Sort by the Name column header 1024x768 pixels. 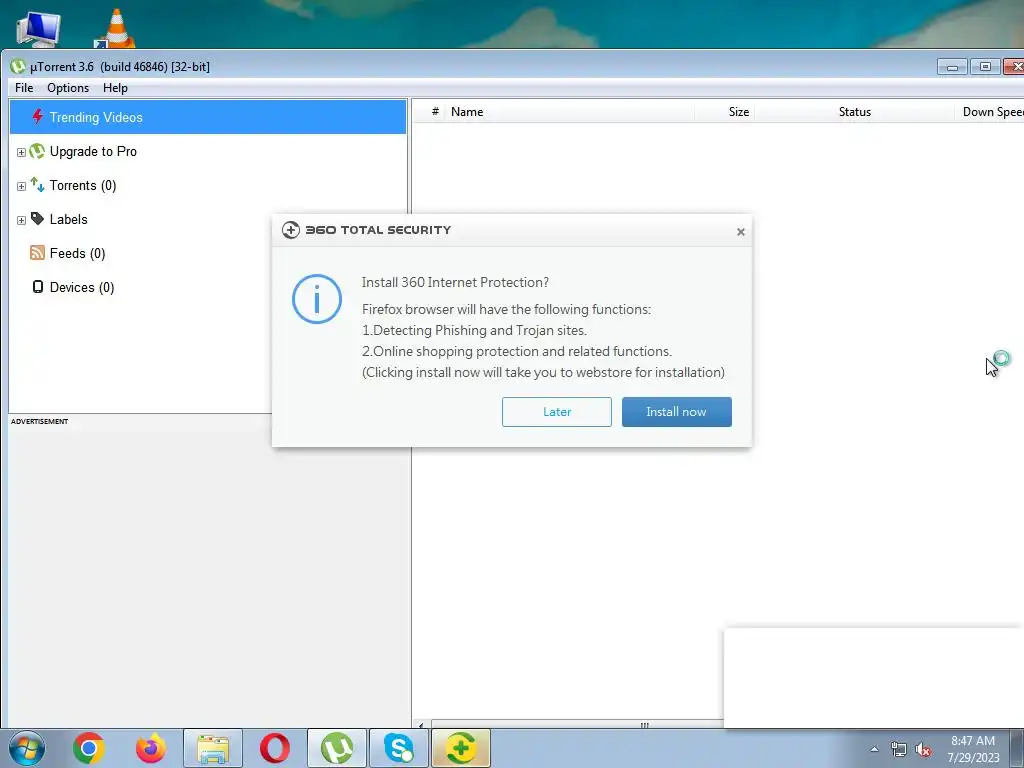click(x=568, y=112)
